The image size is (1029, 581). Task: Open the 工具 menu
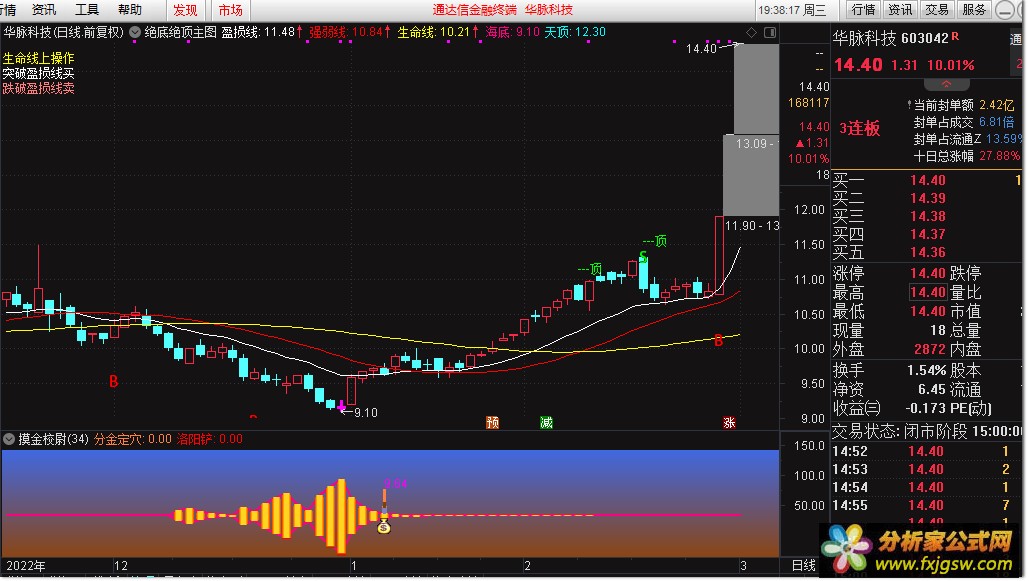[x=87, y=10]
